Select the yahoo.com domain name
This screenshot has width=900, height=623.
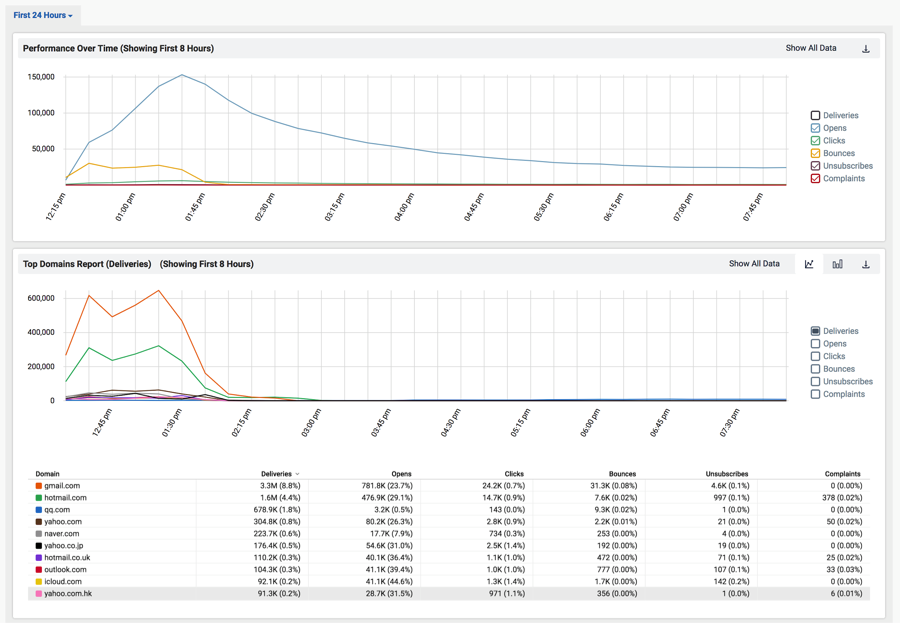63,522
